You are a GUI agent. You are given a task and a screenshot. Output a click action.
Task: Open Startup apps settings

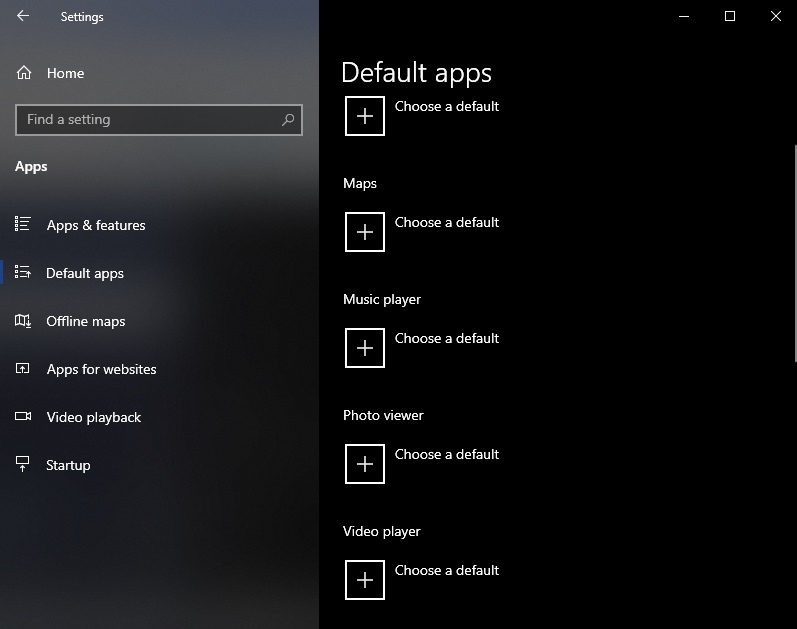68,465
